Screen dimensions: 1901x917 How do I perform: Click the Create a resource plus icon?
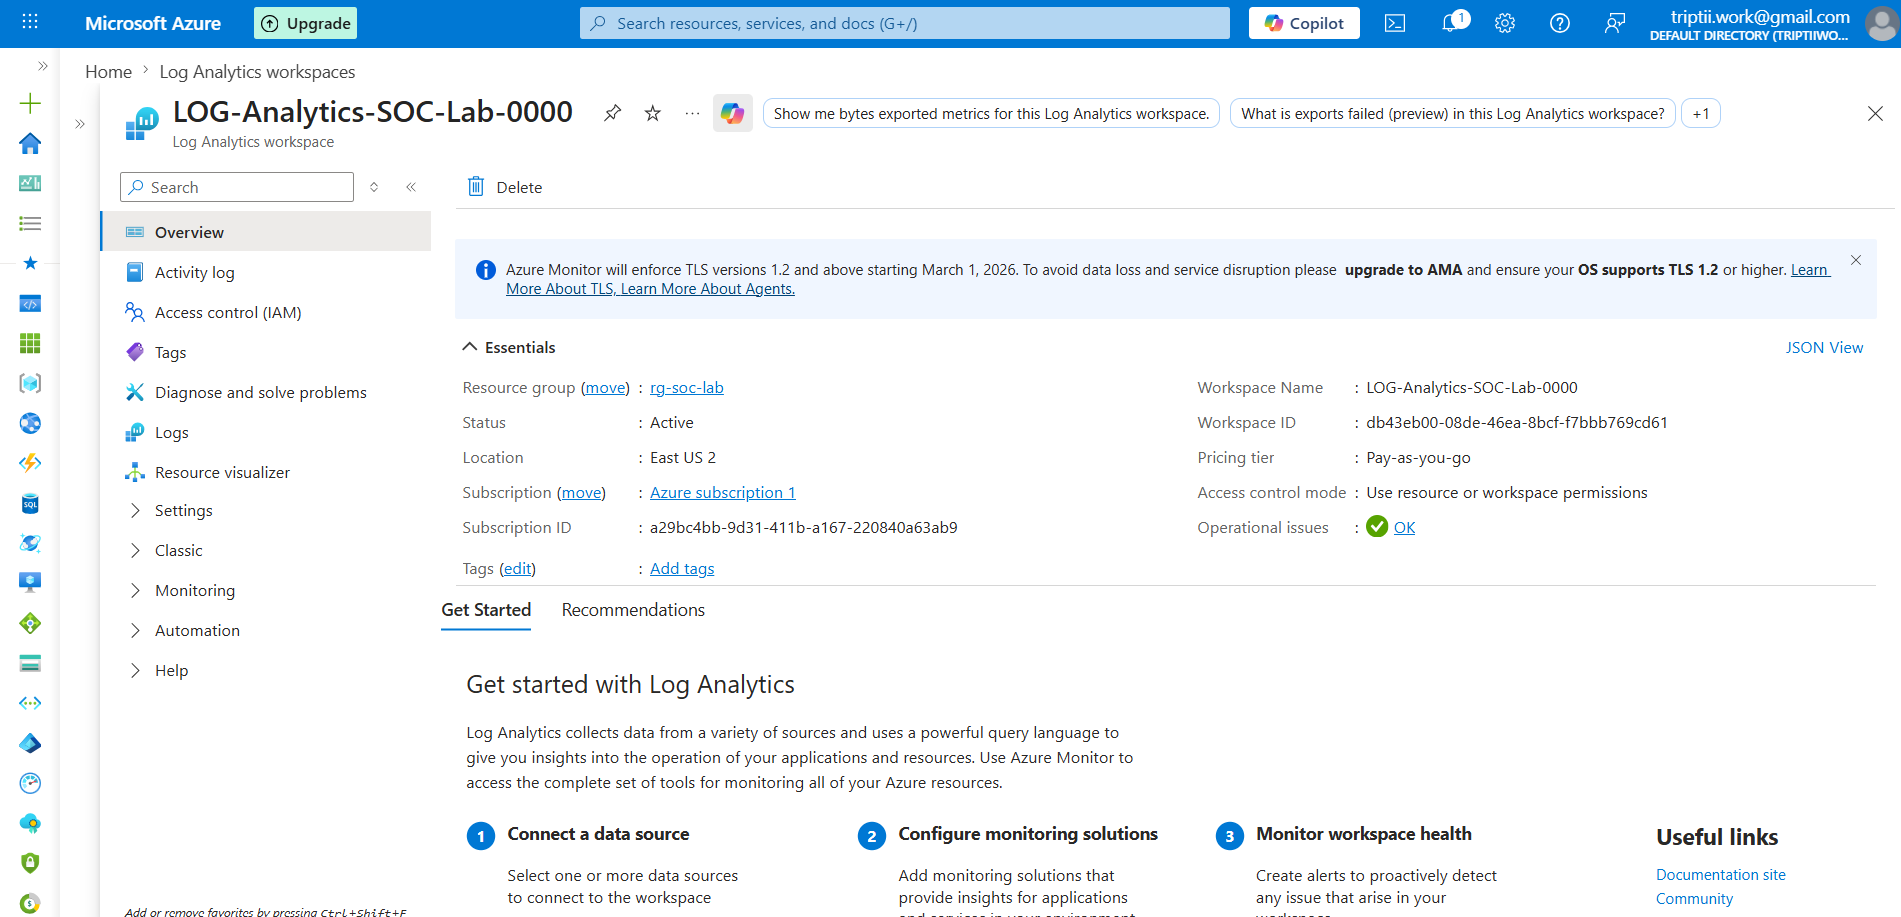point(30,103)
